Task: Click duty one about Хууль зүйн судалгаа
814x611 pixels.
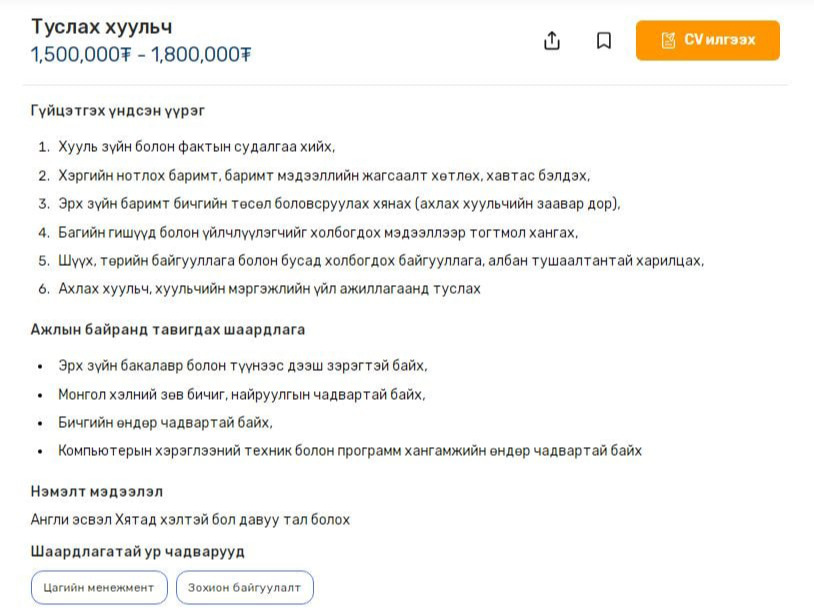Action: [x=197, y=147]
